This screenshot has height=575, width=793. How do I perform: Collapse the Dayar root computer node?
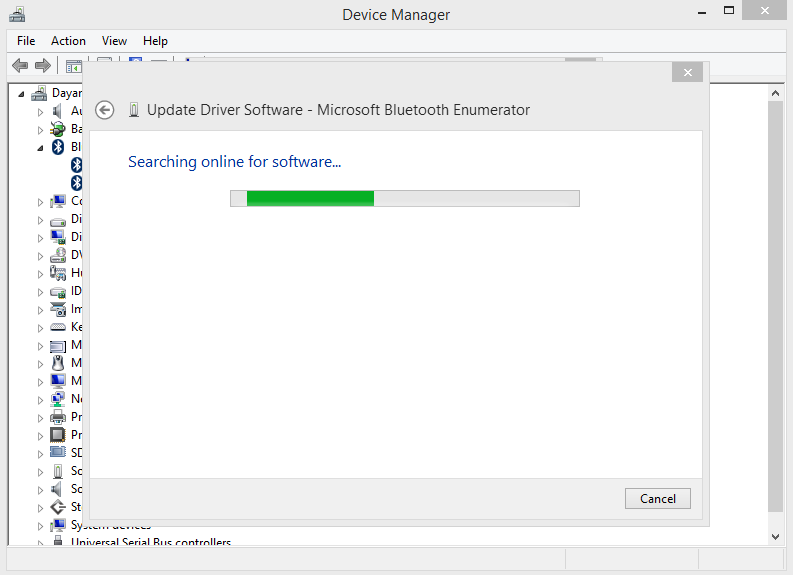[21, 94]
